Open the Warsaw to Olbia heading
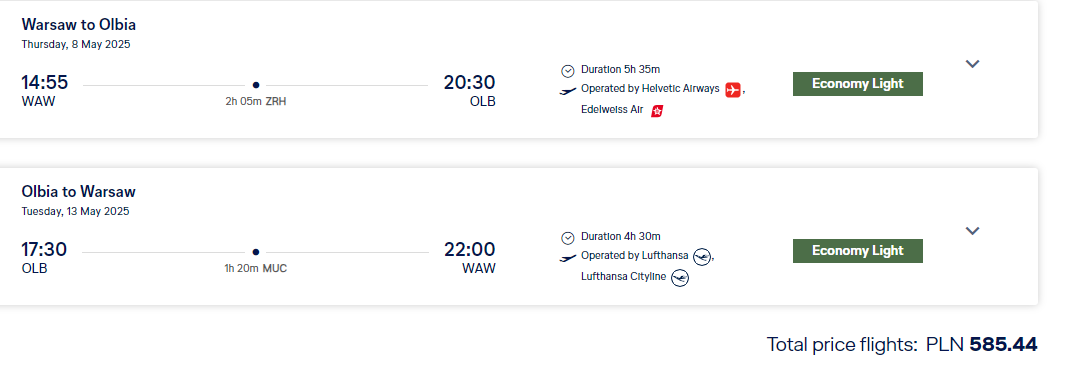 (x=78, y=24)
